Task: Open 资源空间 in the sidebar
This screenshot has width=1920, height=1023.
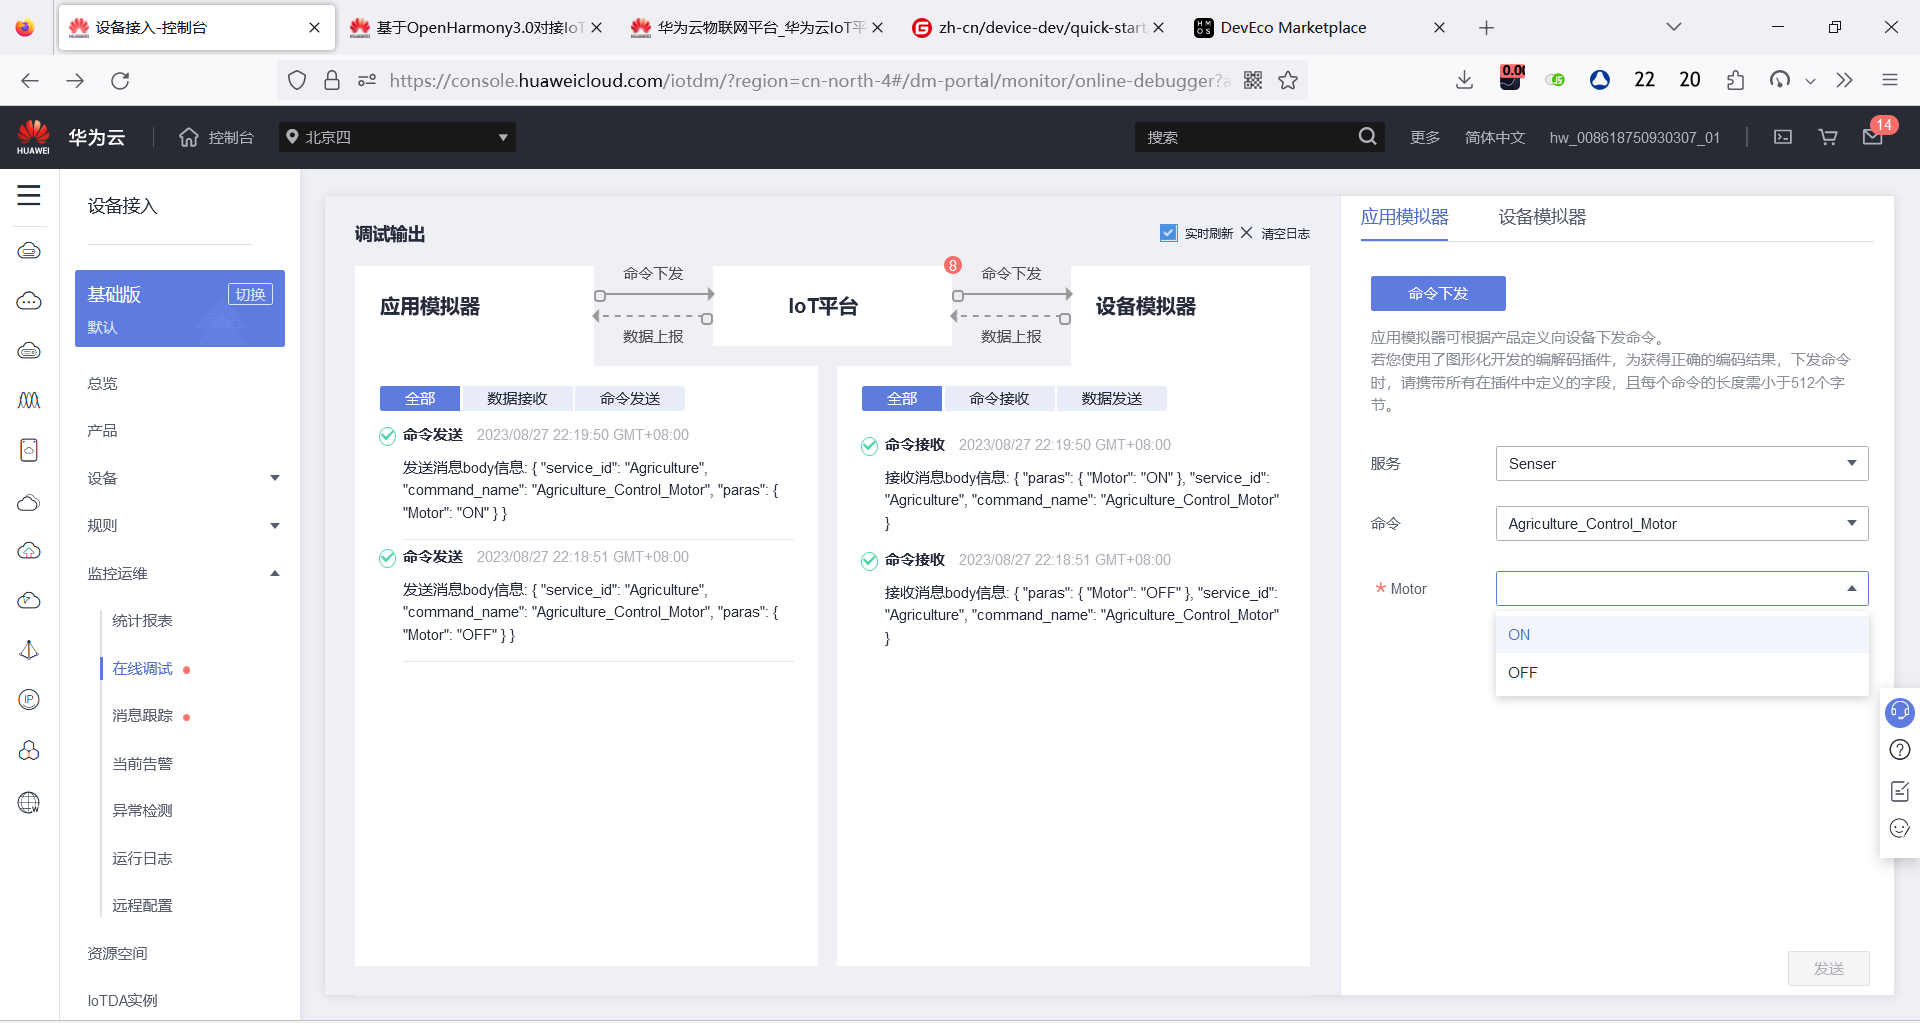Action: click(x=117, y=954)
